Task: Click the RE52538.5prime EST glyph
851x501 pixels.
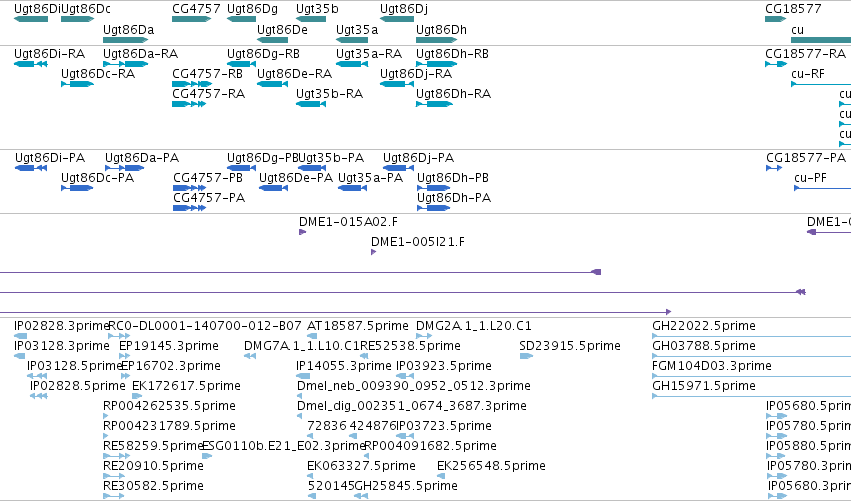Action: coord(364,356)
